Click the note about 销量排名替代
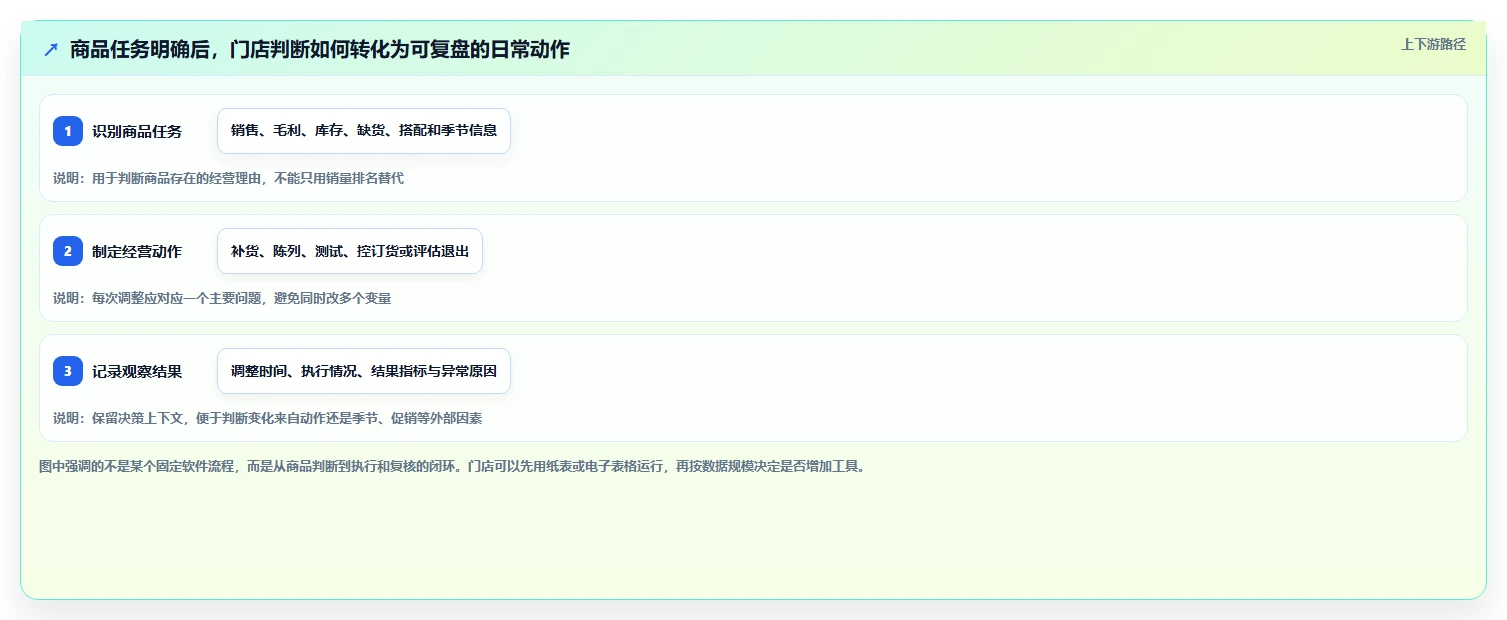The width and height of the screenshot is (1507, 620). click(x=228, y=178)
